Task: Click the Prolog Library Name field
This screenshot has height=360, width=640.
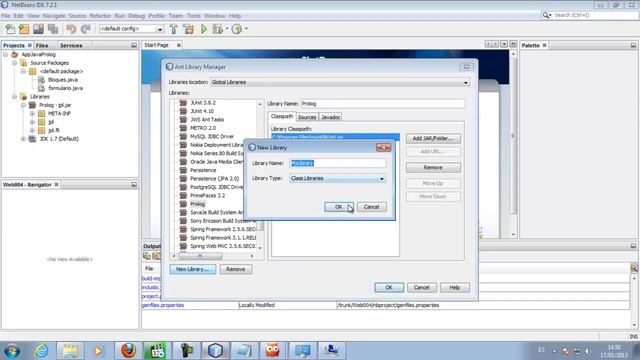Action: click(x=383, y=104)
